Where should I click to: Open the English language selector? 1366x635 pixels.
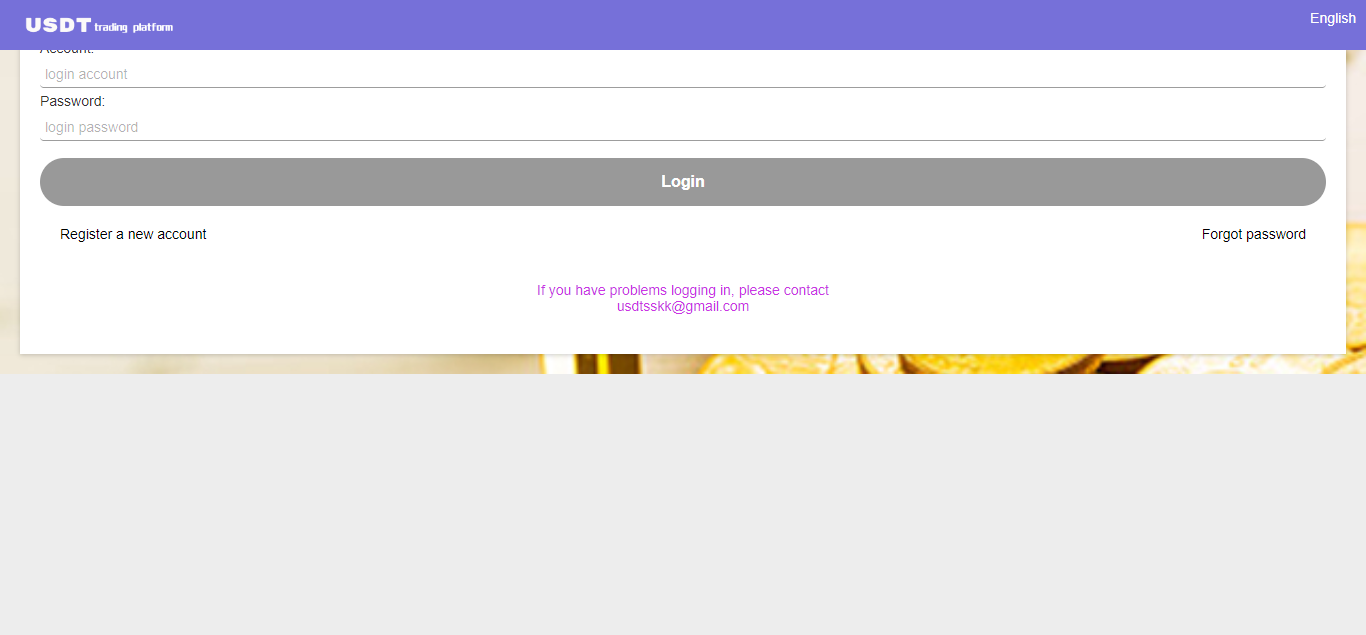coord(1332,18)
